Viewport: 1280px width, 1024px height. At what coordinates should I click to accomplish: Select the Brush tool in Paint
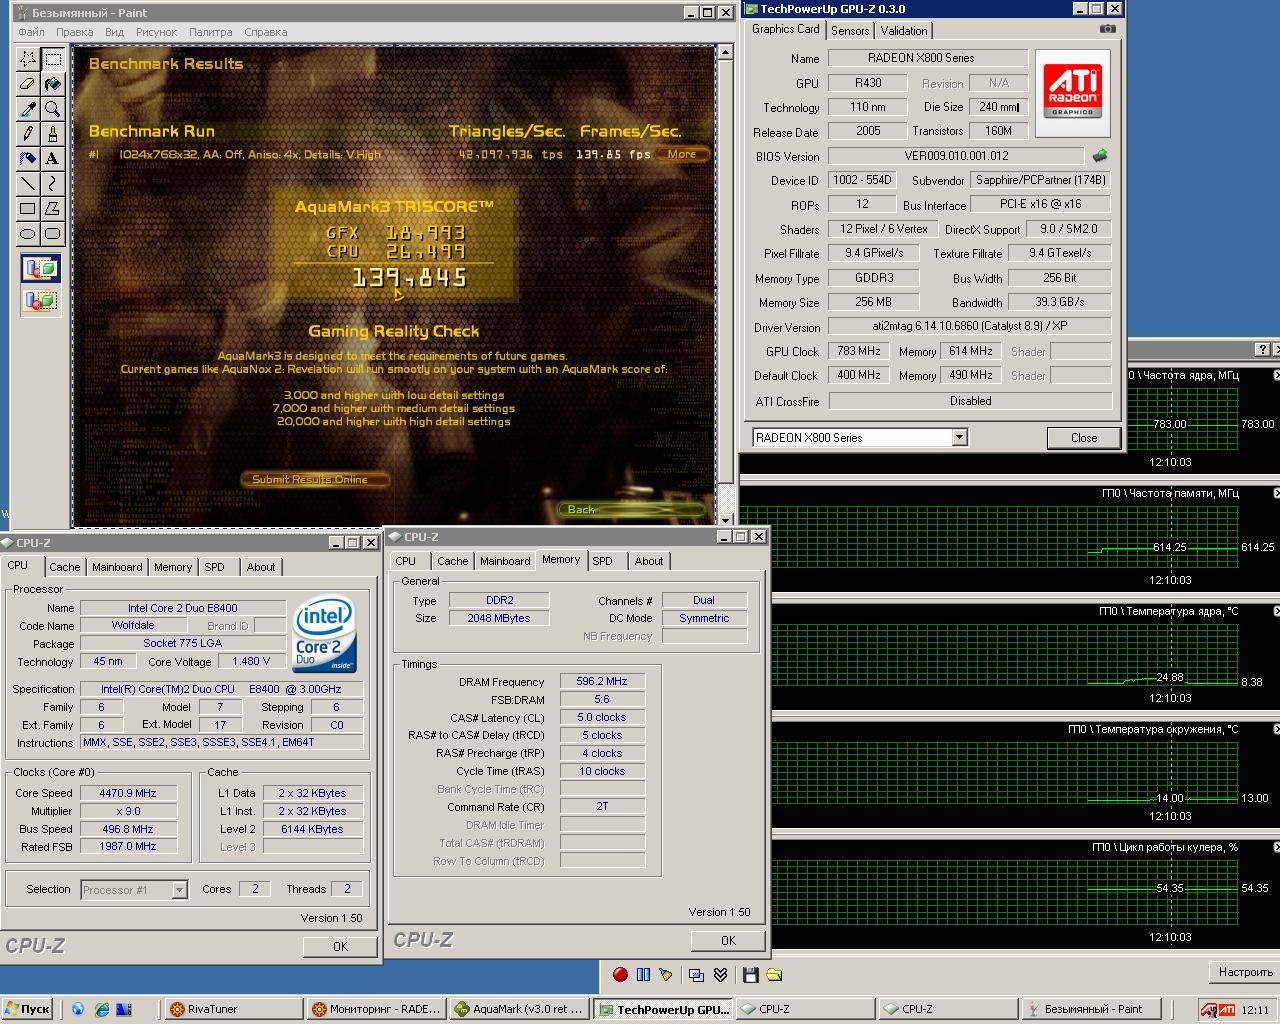coord(52,134)
